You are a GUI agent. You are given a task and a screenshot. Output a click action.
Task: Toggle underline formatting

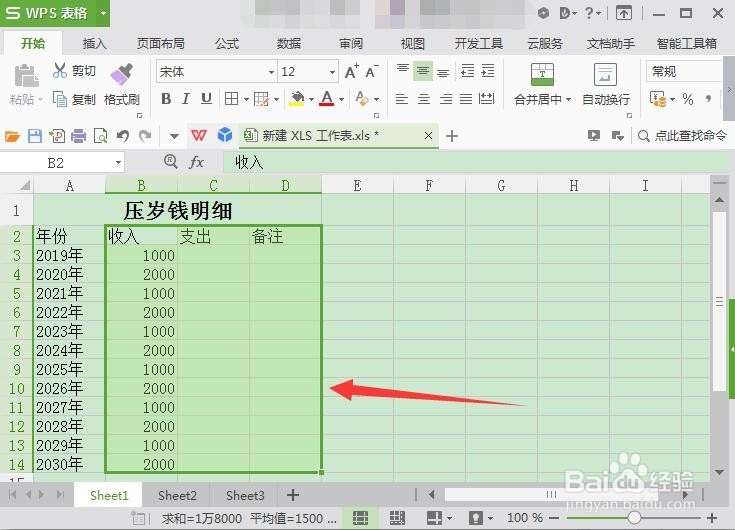click(206, 99)
